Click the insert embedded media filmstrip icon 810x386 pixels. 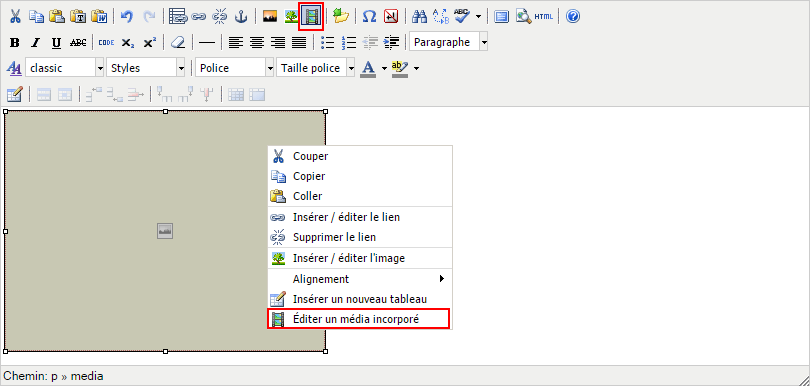click(x=311, y=17)
